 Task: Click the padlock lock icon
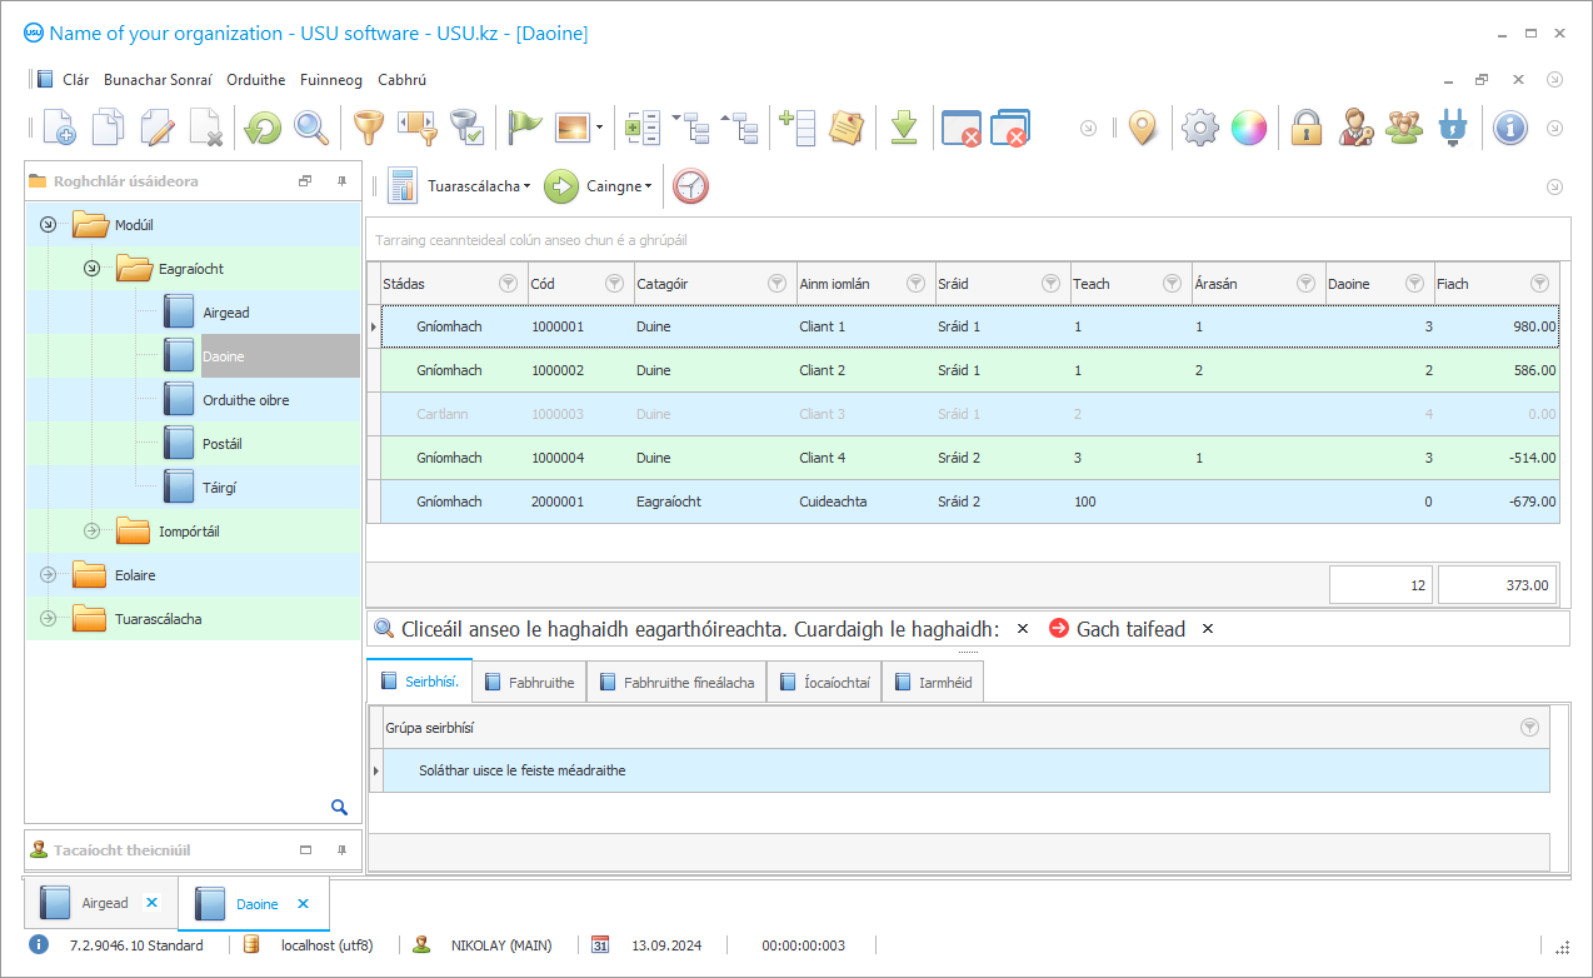1306,128
